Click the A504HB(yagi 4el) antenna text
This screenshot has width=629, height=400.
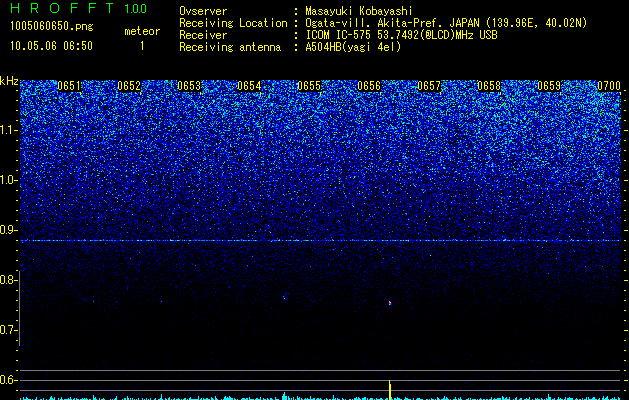point(353,47)
